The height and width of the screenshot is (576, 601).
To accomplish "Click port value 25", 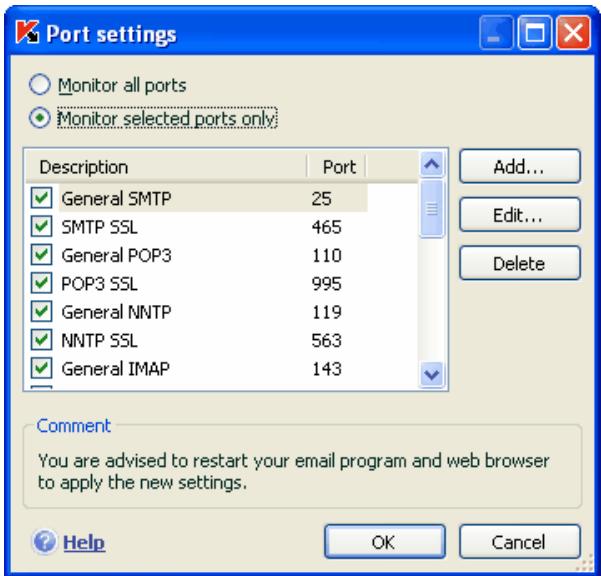I will pos(321,199).
